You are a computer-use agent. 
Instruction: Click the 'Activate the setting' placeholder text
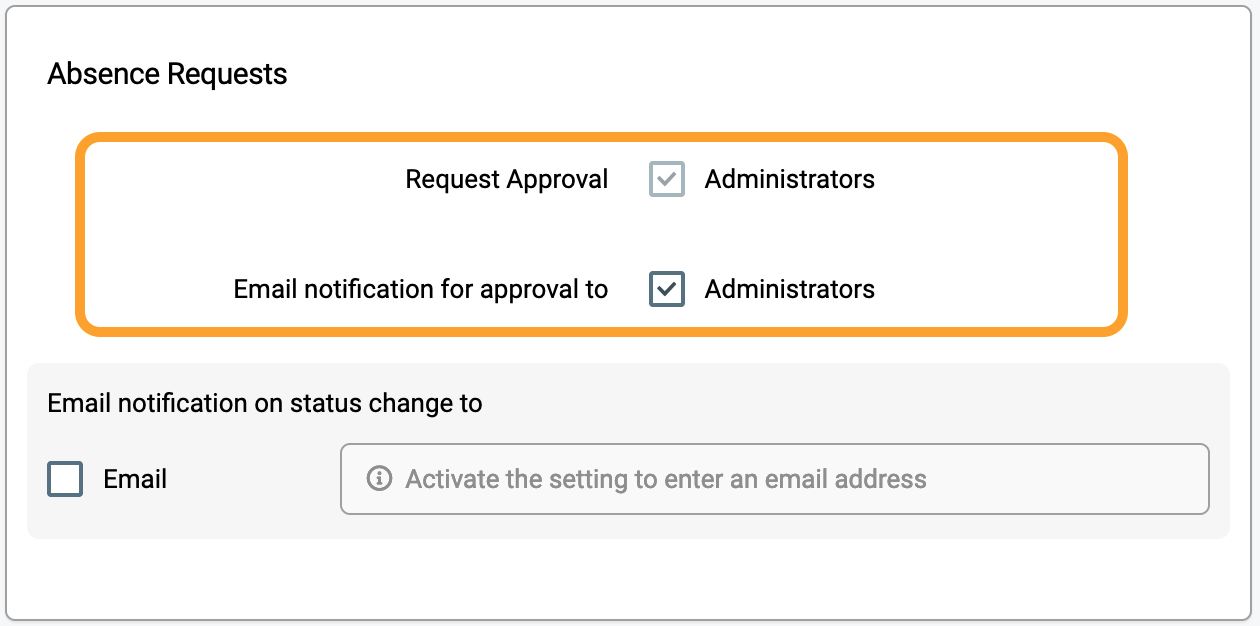pos(666,479)
